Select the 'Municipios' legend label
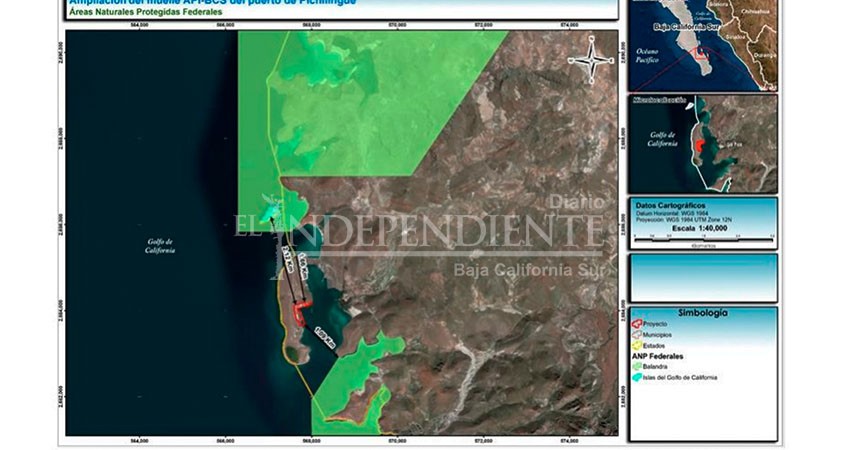 657,335
